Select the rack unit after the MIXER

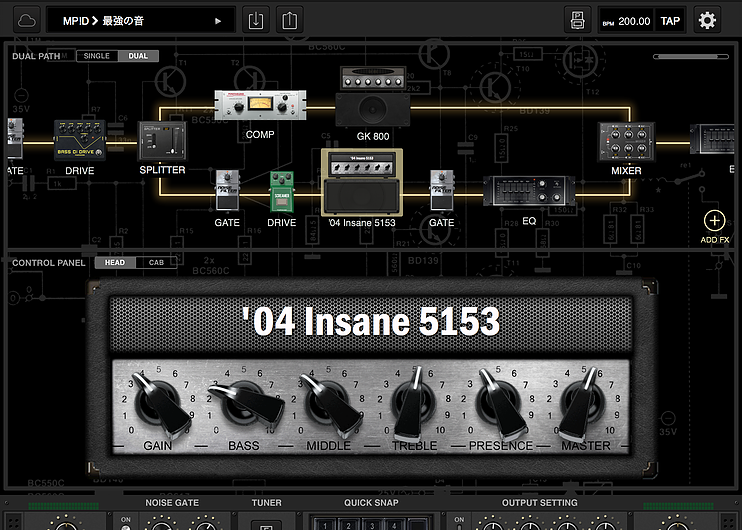click(x=712, y=139)
